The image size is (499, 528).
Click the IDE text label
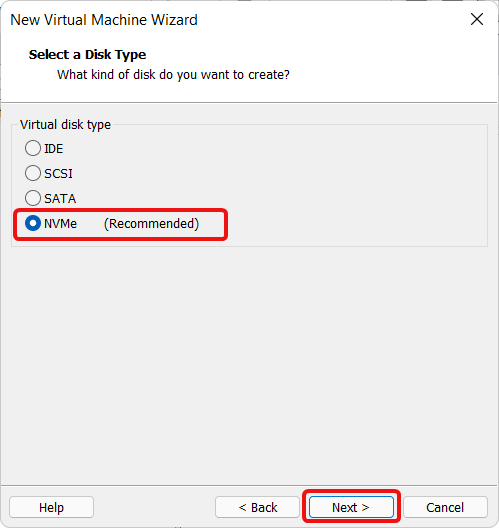(x=54, y=148)
